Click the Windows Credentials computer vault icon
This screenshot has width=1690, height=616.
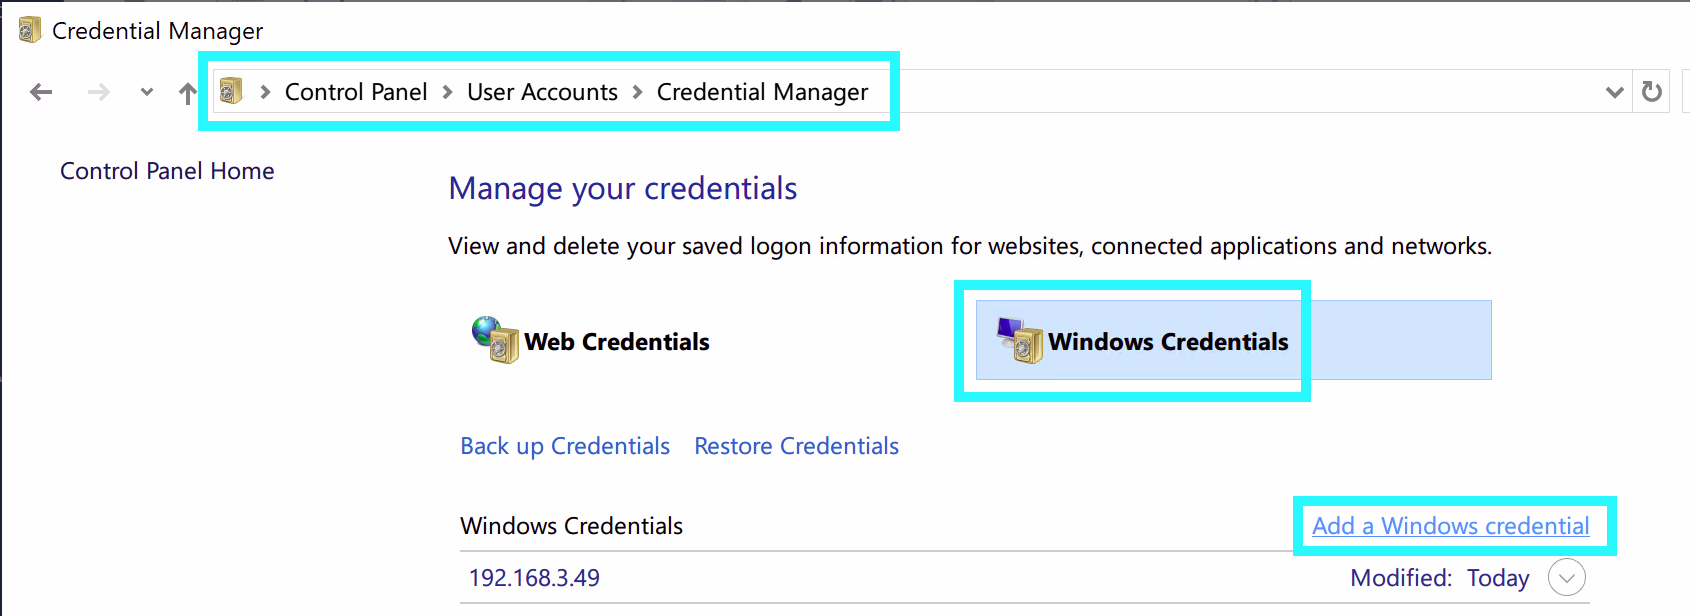click(x=1019, y=340)
